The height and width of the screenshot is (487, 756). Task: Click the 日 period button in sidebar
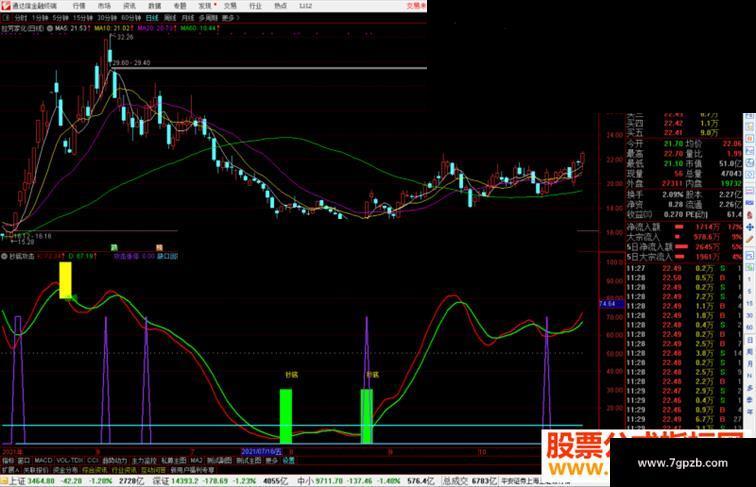(750, 340)
